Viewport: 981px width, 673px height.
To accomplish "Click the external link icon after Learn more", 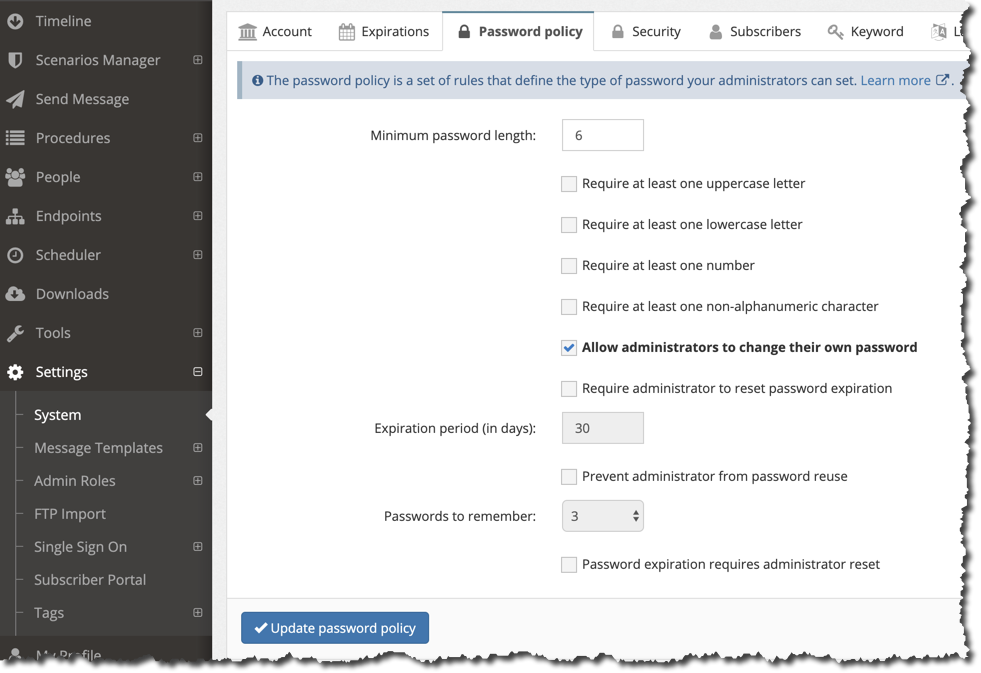I will coord(942,79).
